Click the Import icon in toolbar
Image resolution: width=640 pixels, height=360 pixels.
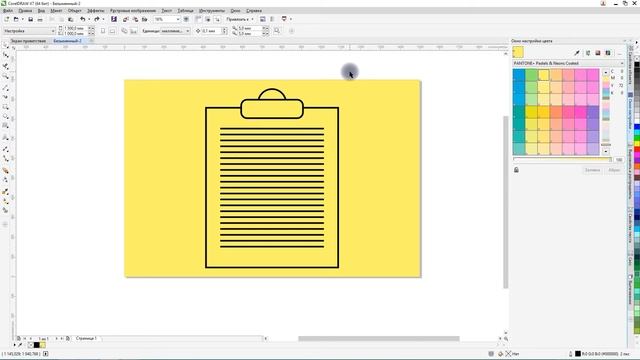tap(126, 19)
